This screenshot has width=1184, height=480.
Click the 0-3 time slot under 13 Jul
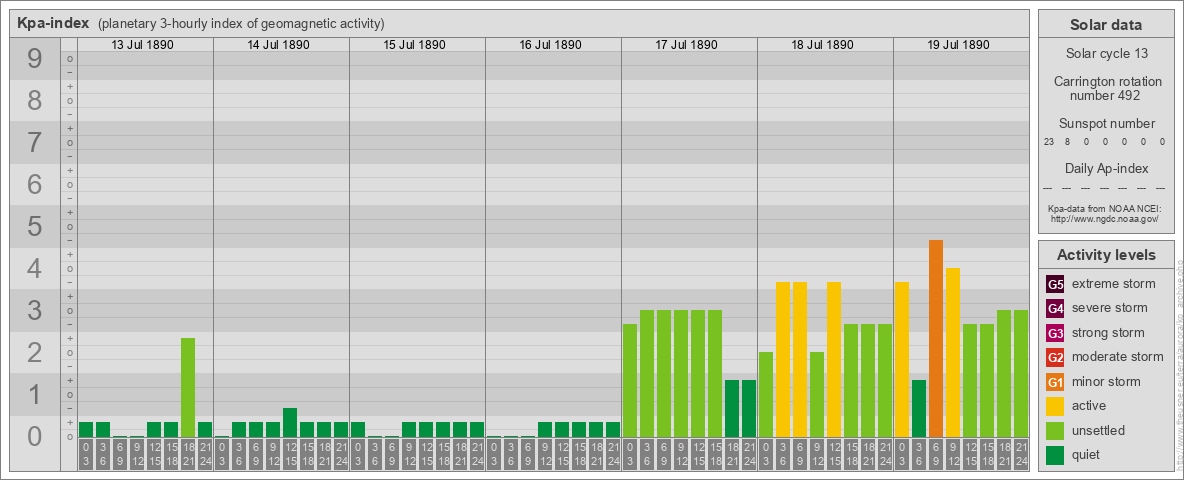click(x=86, y=455)
